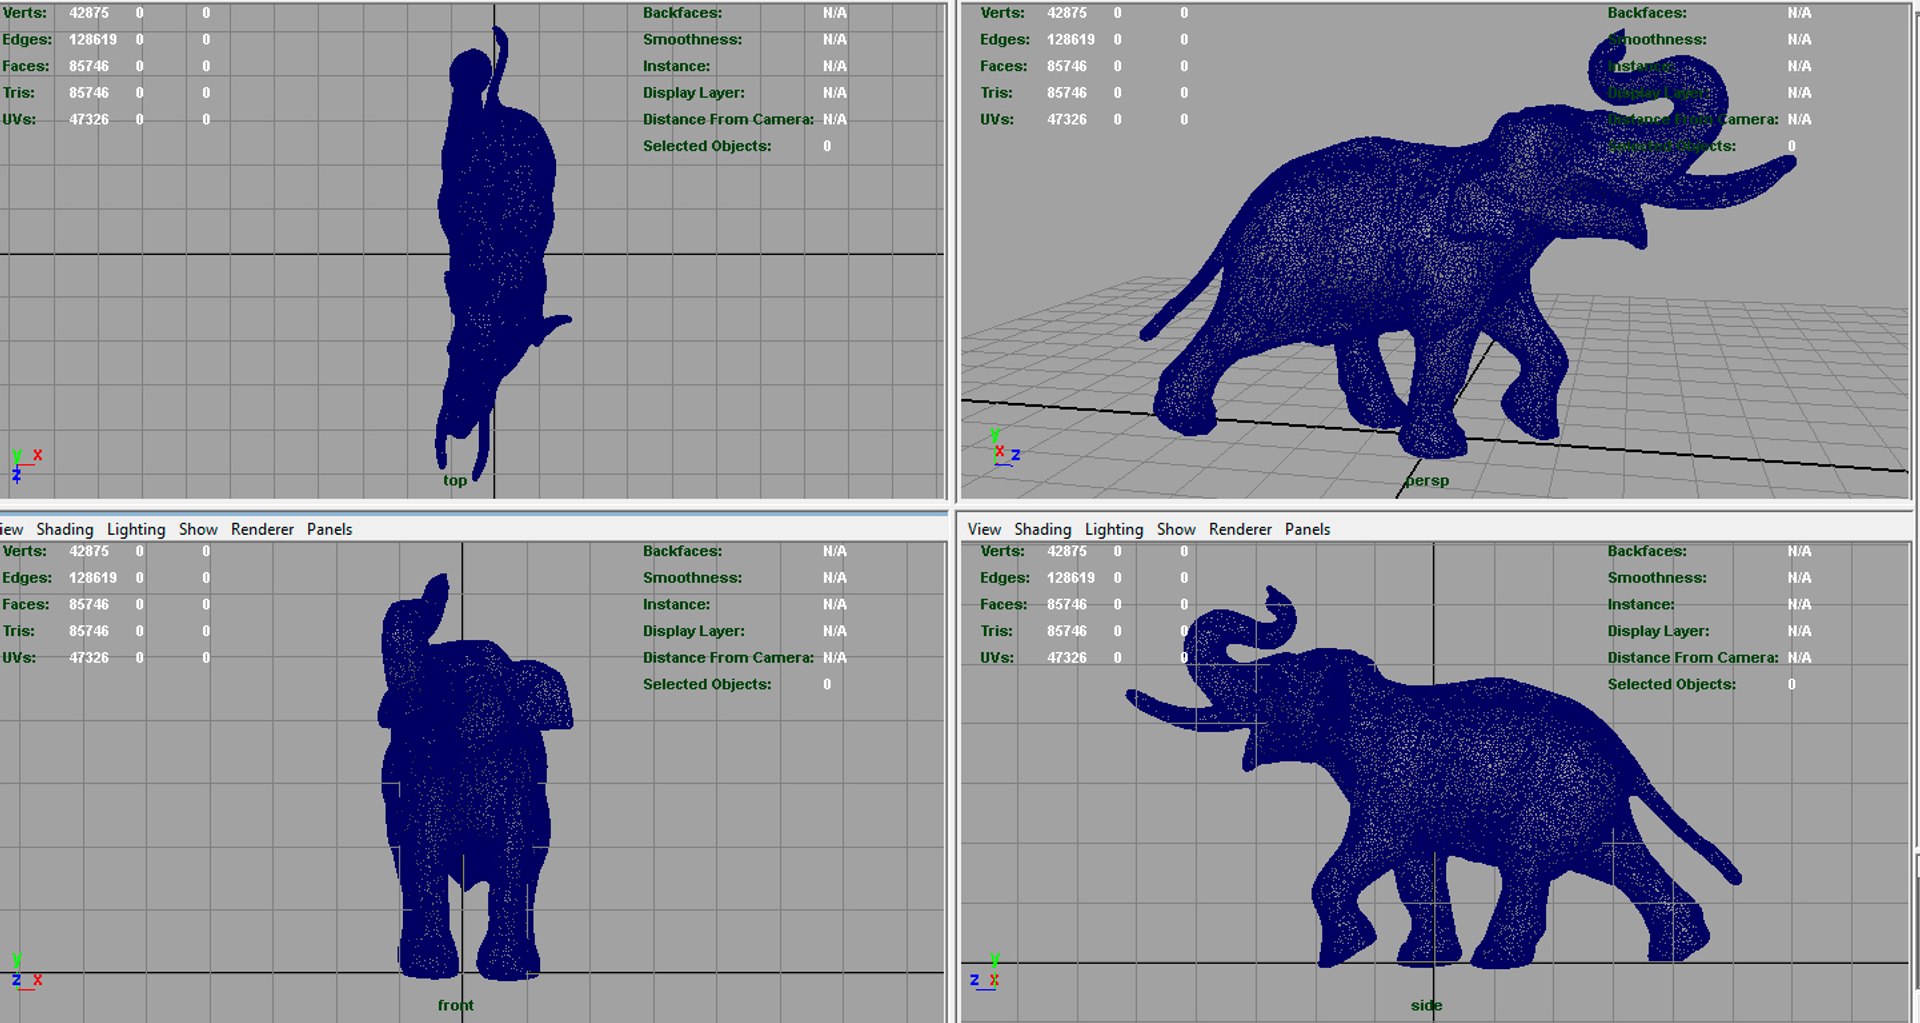Click the axis gizmo in persp view
The image size is (1920, 1023).
1004,448
